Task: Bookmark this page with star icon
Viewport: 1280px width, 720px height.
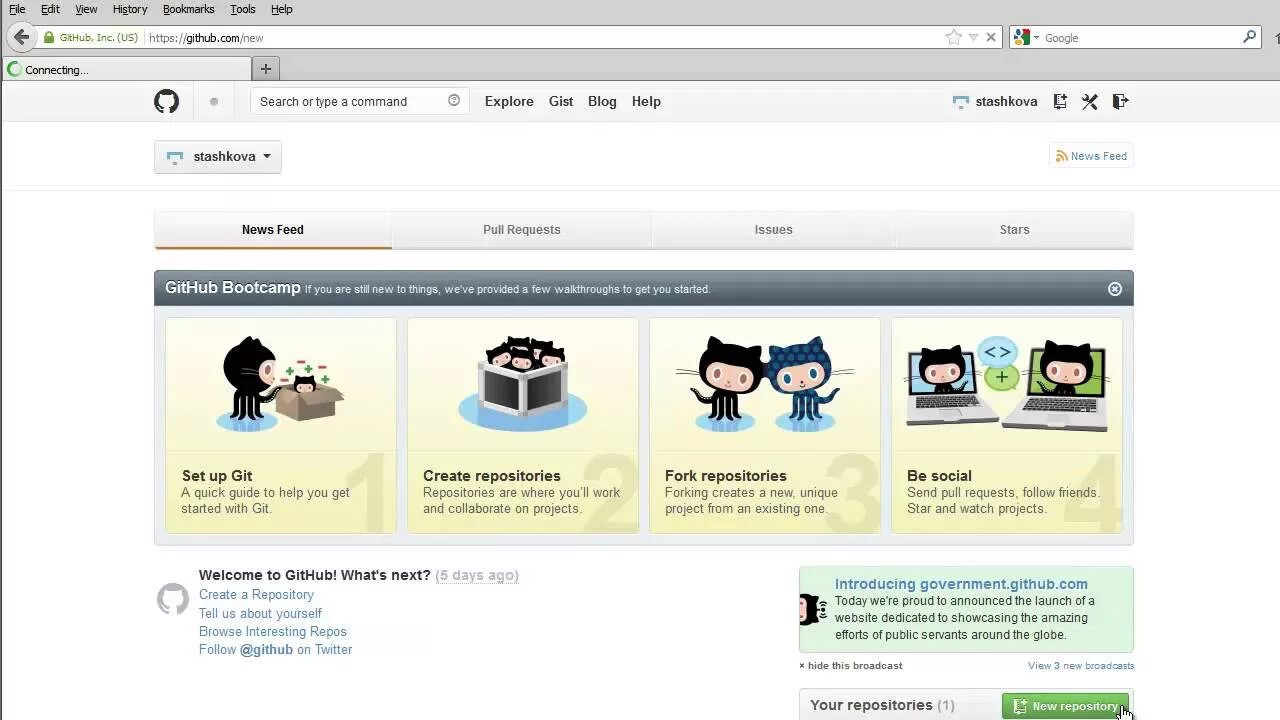Action: (953, 37)
